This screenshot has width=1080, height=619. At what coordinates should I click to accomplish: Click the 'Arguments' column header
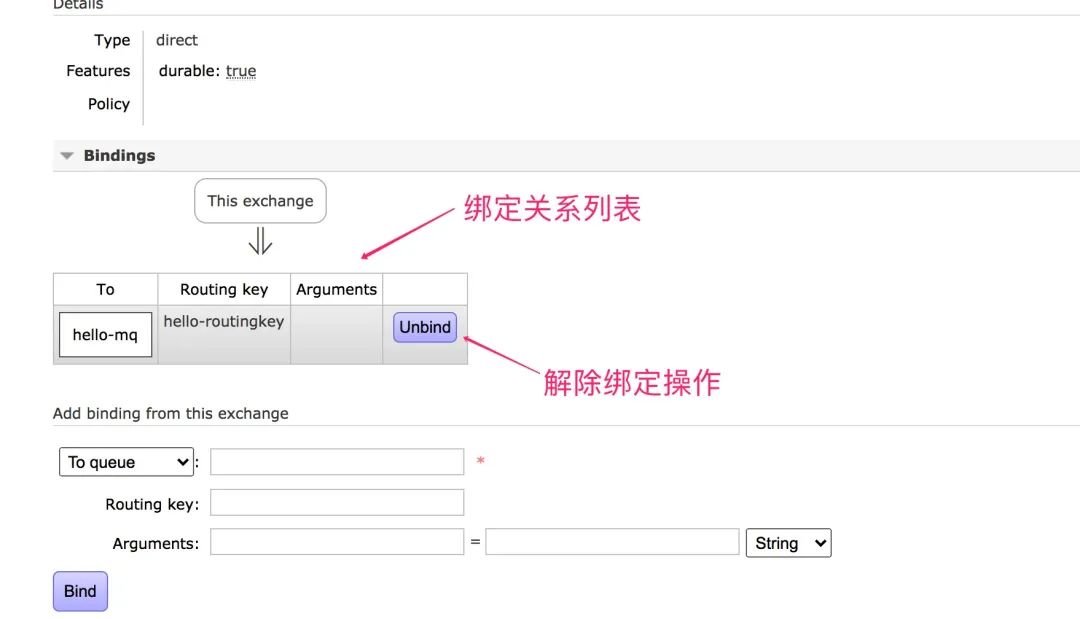point(336,289)
